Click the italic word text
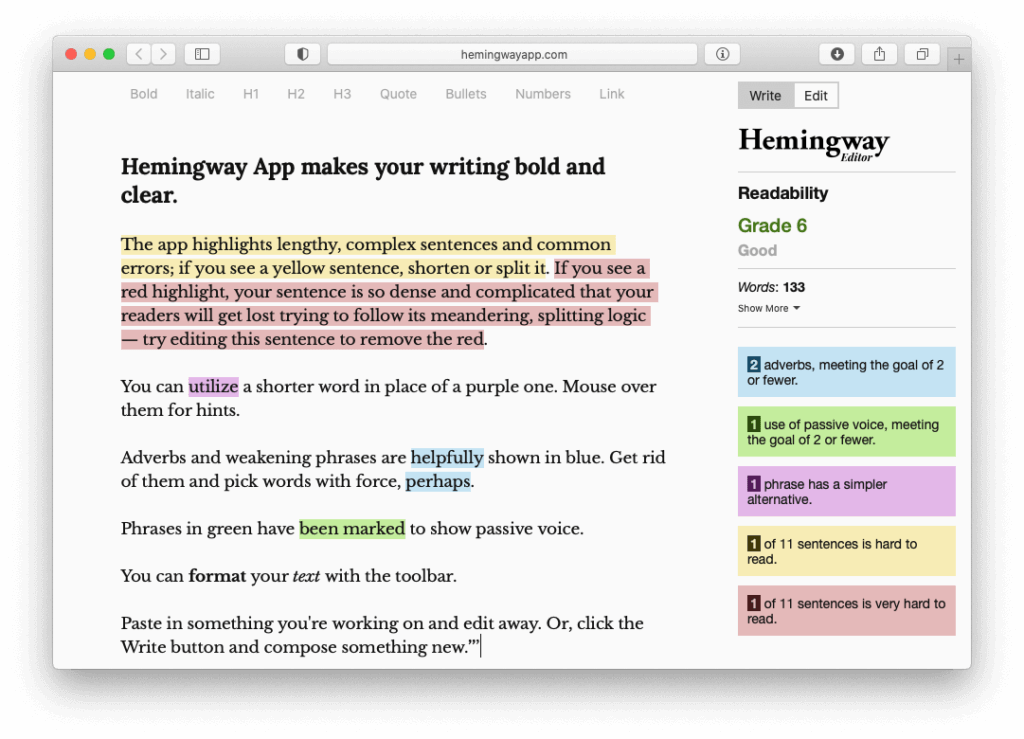The height and width of the screenshot is (739, 1024). click(306, 576)
